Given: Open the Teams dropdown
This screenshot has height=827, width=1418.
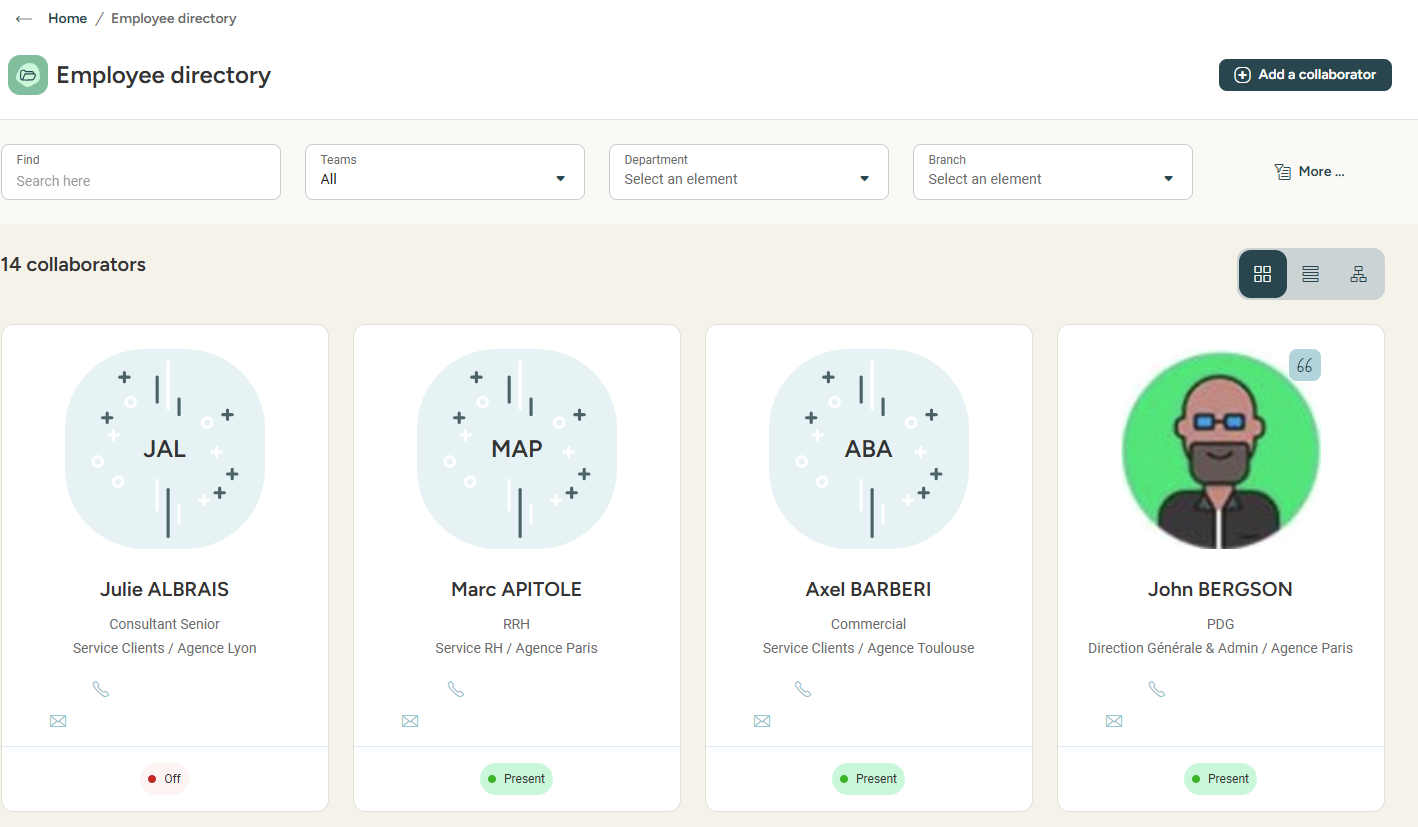Looking at the screenshot, I should click(x=445, y=172).
